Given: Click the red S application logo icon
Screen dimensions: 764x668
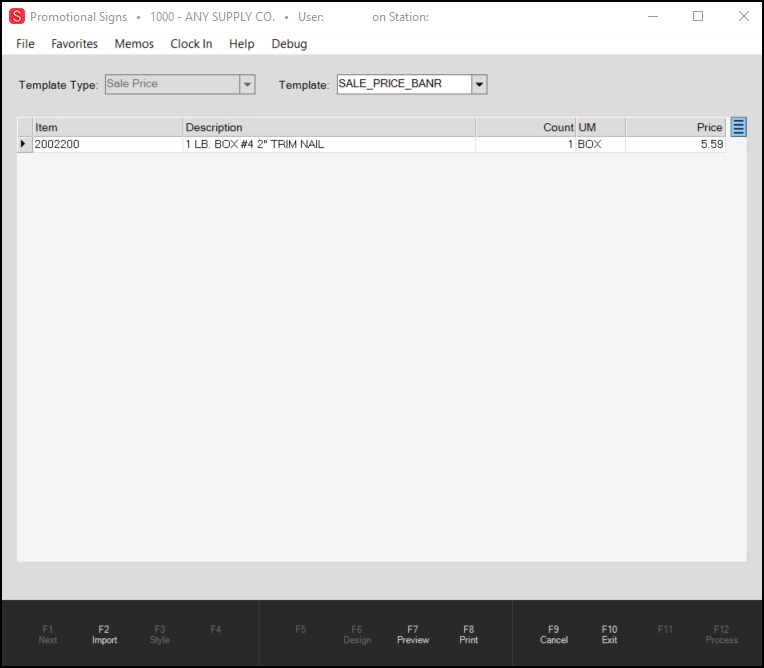Looking at the screenshot, I should tap(16, 17).
